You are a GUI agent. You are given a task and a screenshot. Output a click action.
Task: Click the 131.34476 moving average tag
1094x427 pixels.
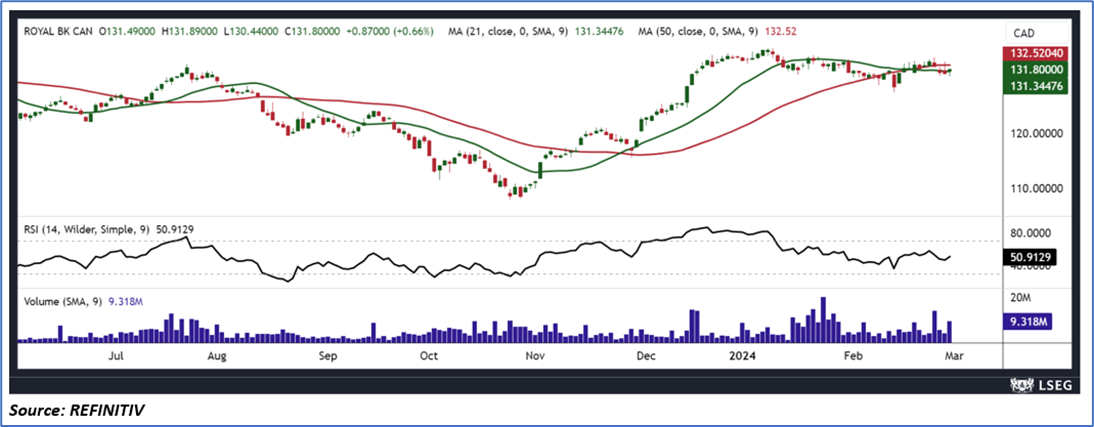point(1037,86)
